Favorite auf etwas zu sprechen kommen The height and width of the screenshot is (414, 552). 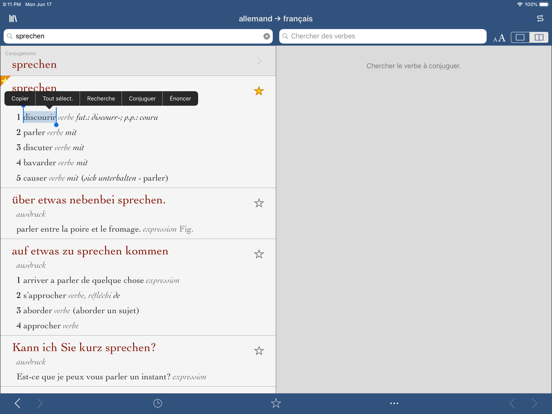pos(259,254)
